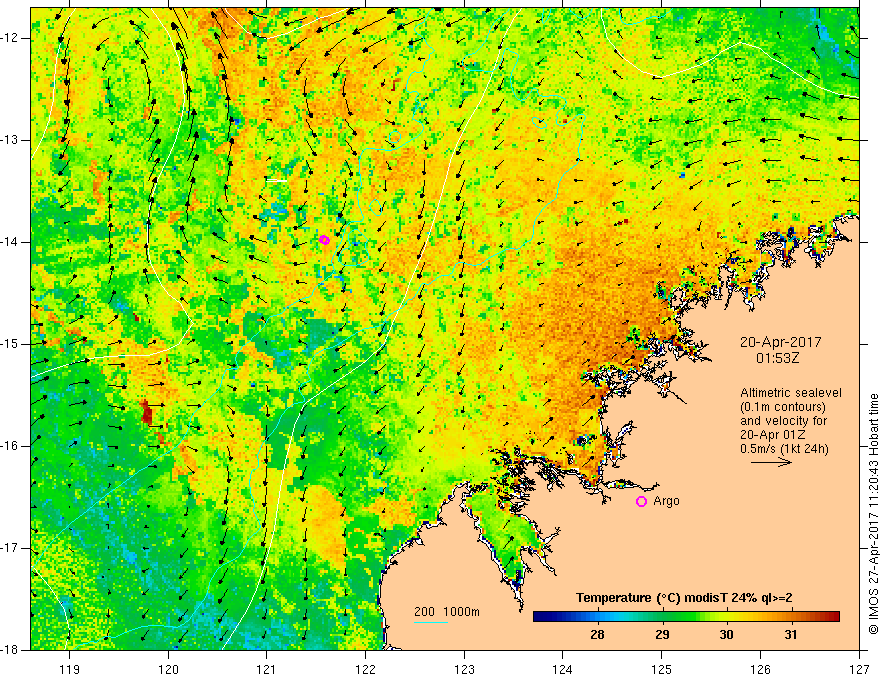Click latitude label -13
880x680 pixels.
(12, 140)
